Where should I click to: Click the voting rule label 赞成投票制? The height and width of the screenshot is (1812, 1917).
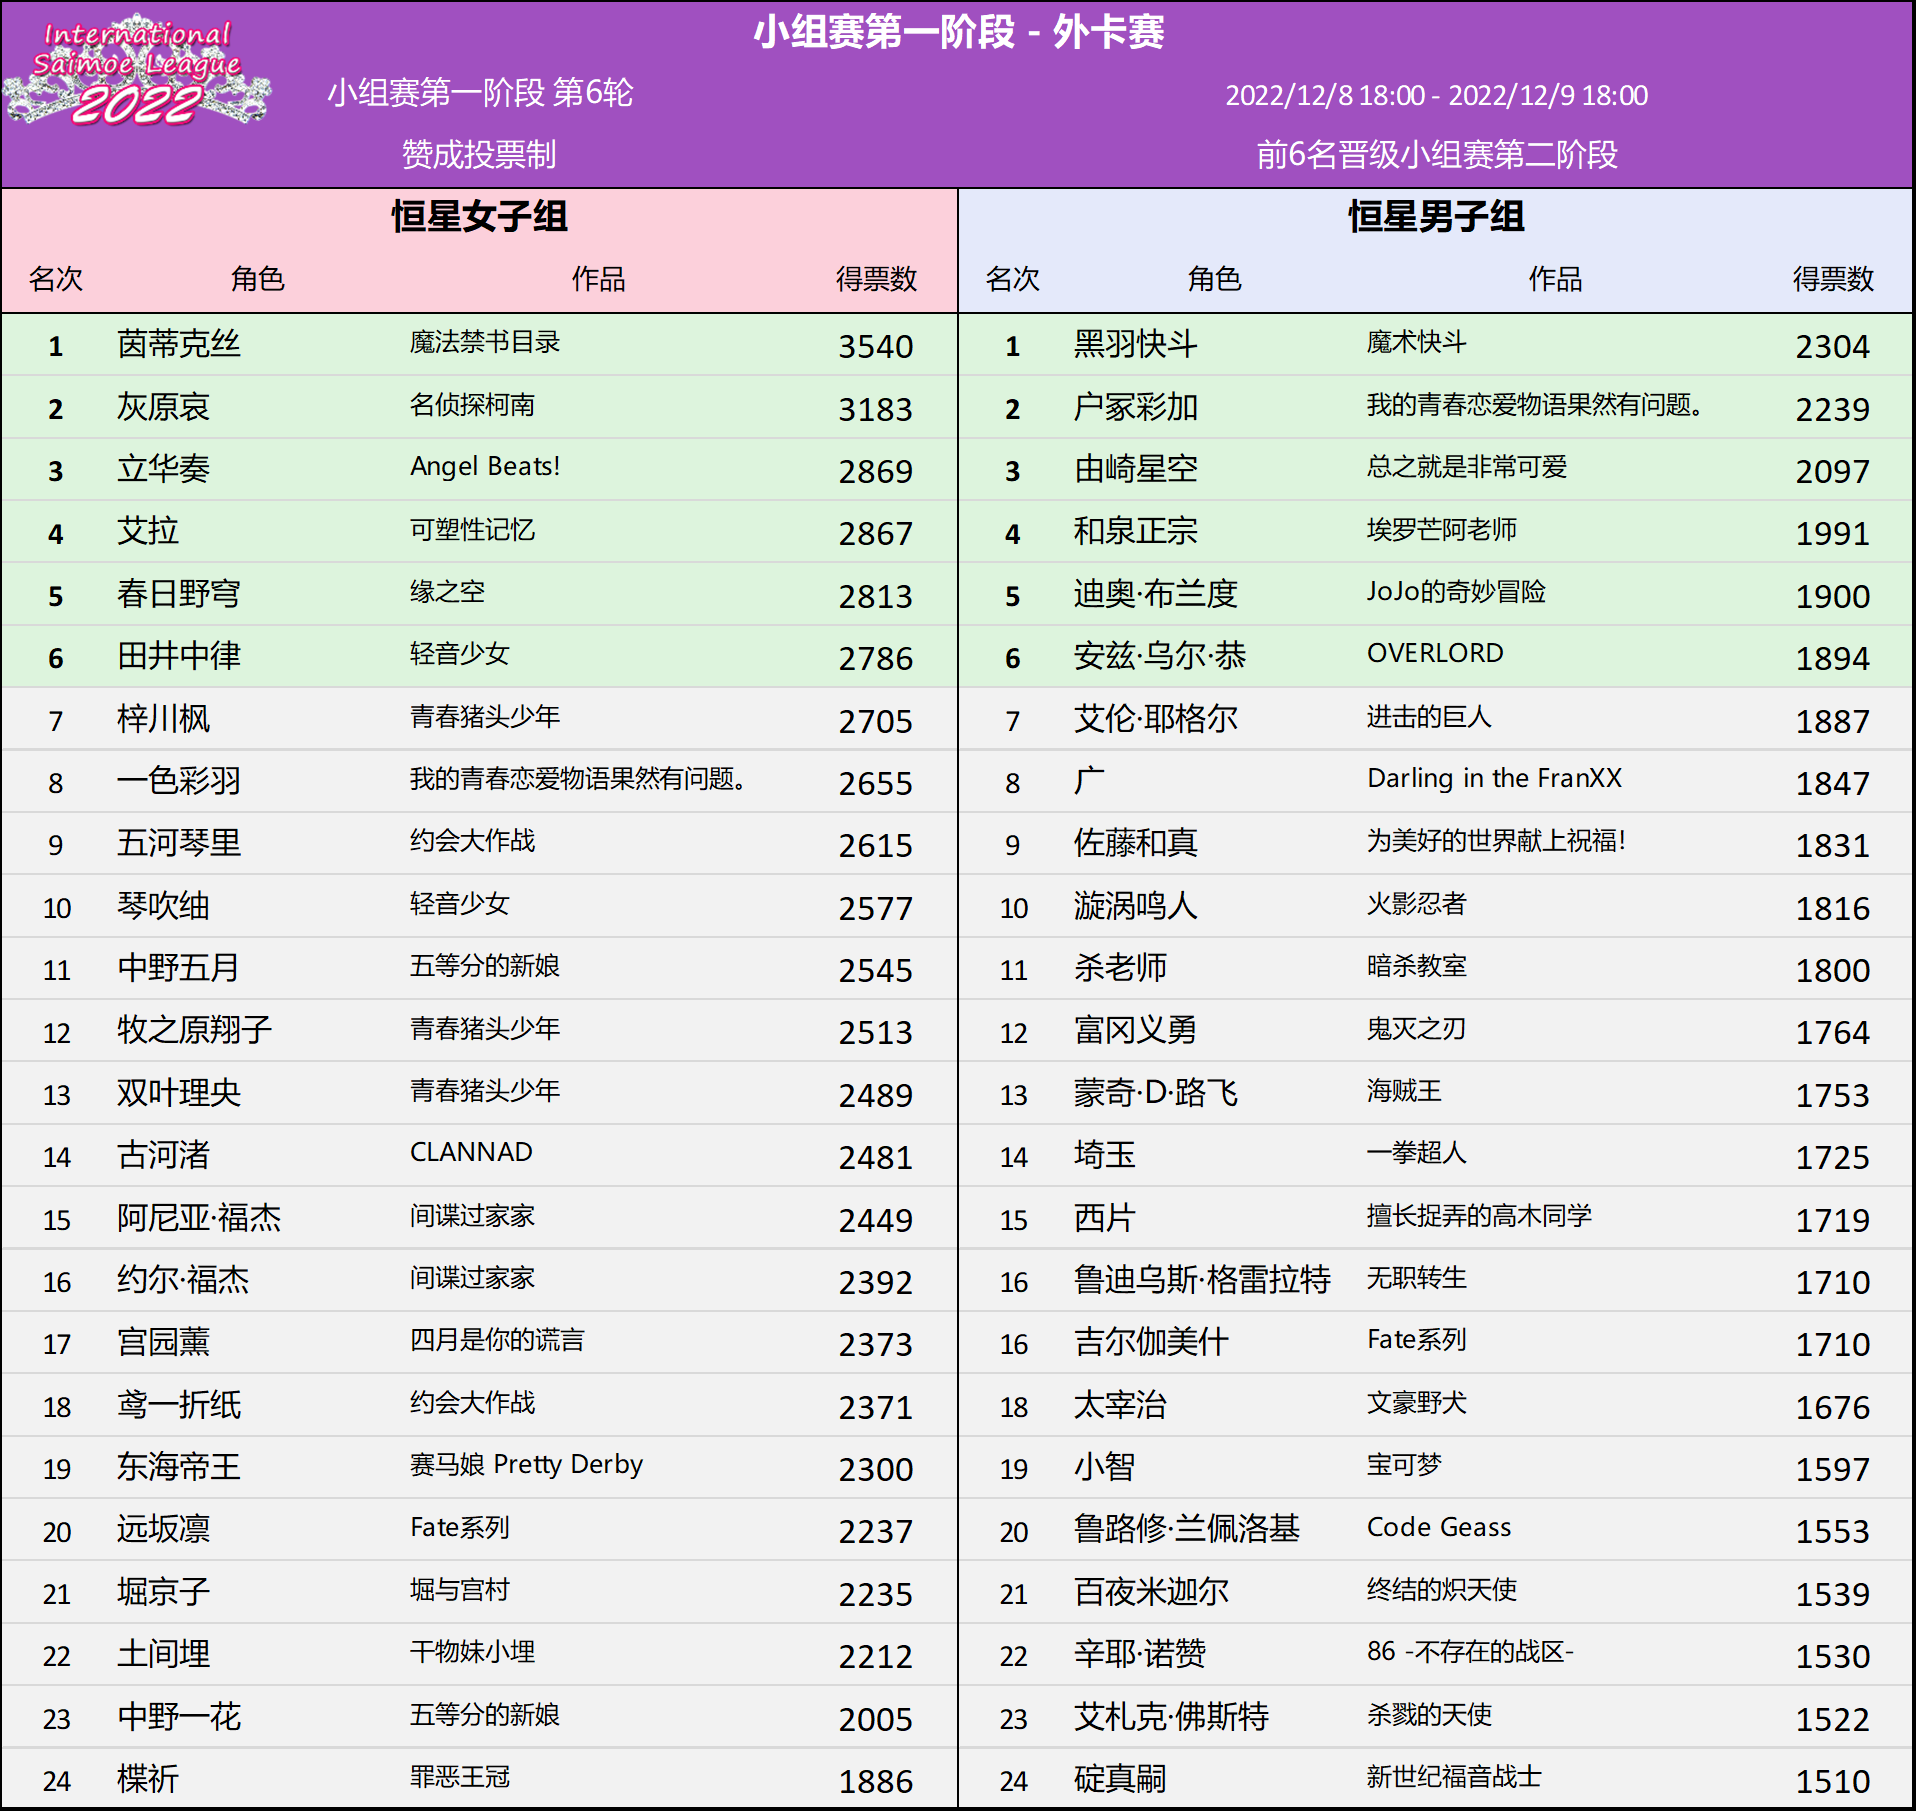(479, 155)
